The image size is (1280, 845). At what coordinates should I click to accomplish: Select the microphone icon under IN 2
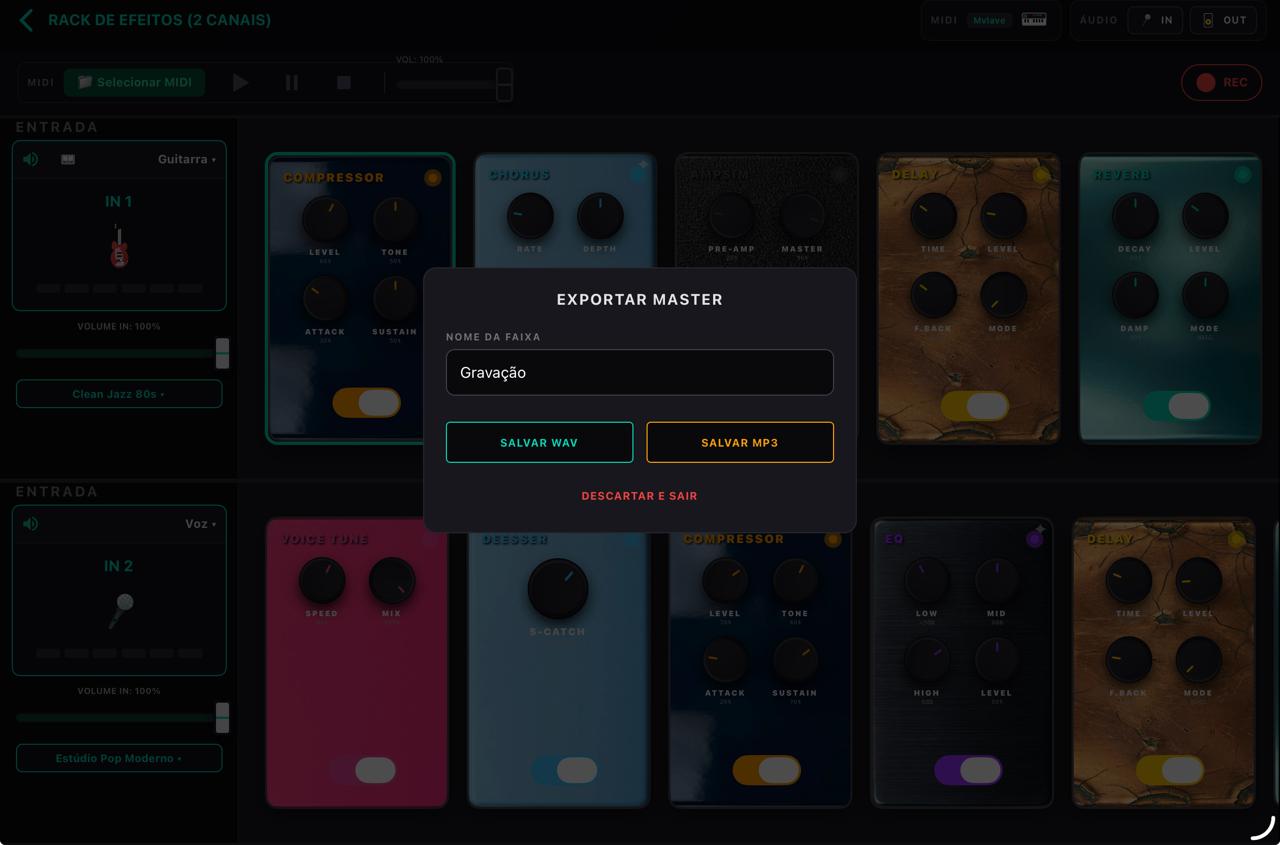[121, 611]
